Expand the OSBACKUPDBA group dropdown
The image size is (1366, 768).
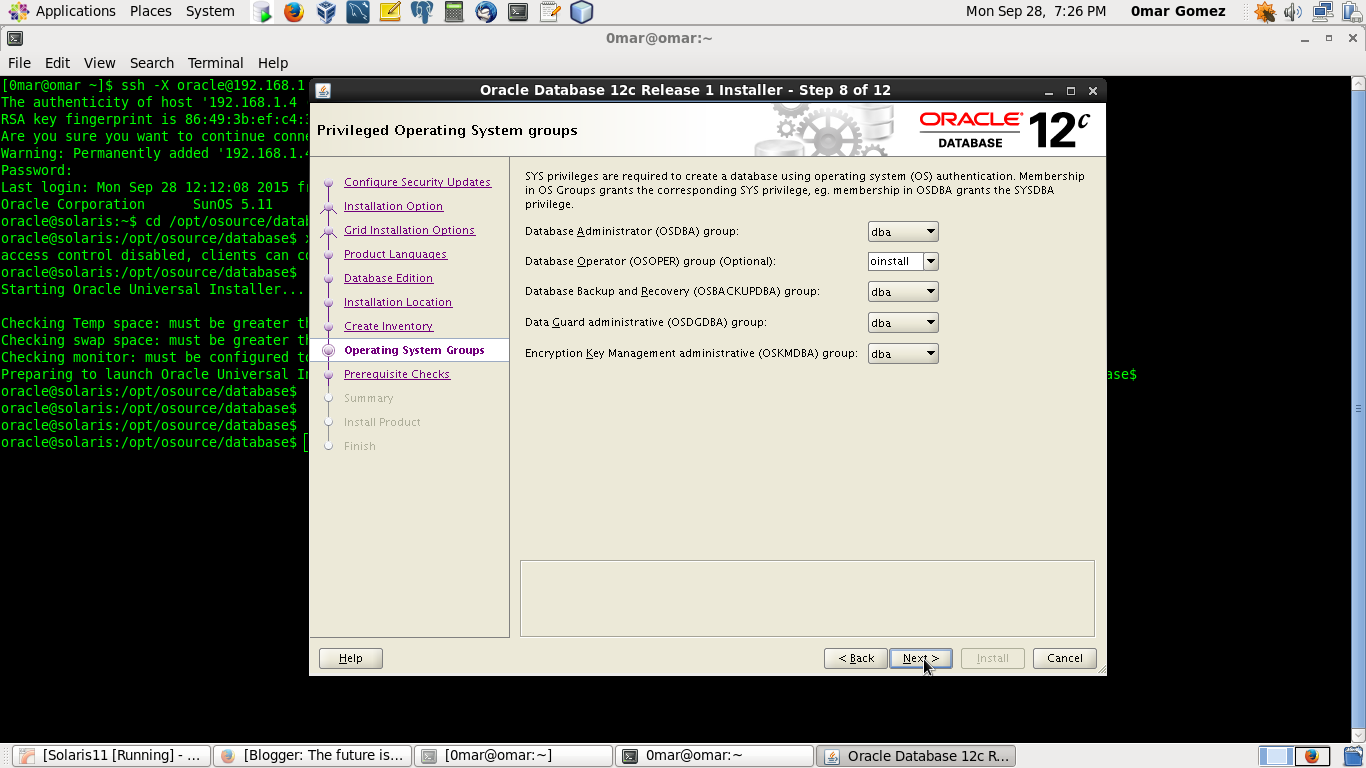(903, 292)
